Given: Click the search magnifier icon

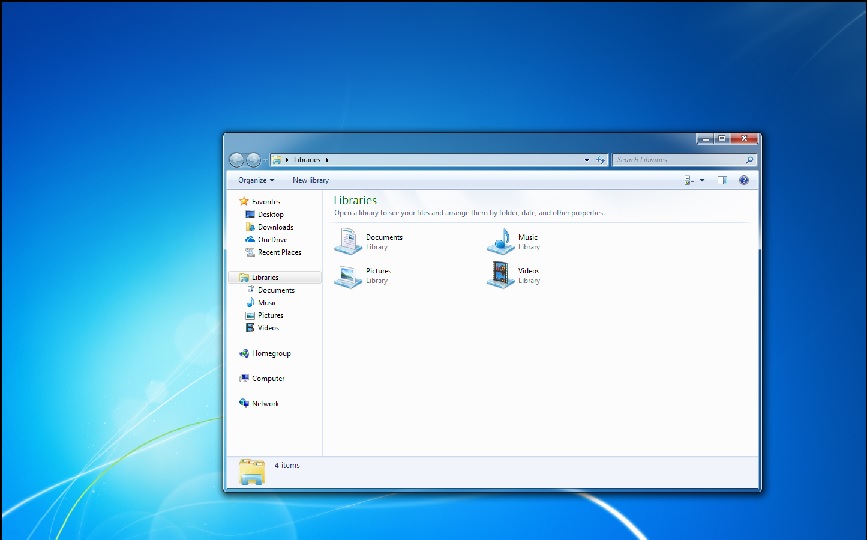Looking at the screenshot, I should pyautogui.click(x=750, y=160).
